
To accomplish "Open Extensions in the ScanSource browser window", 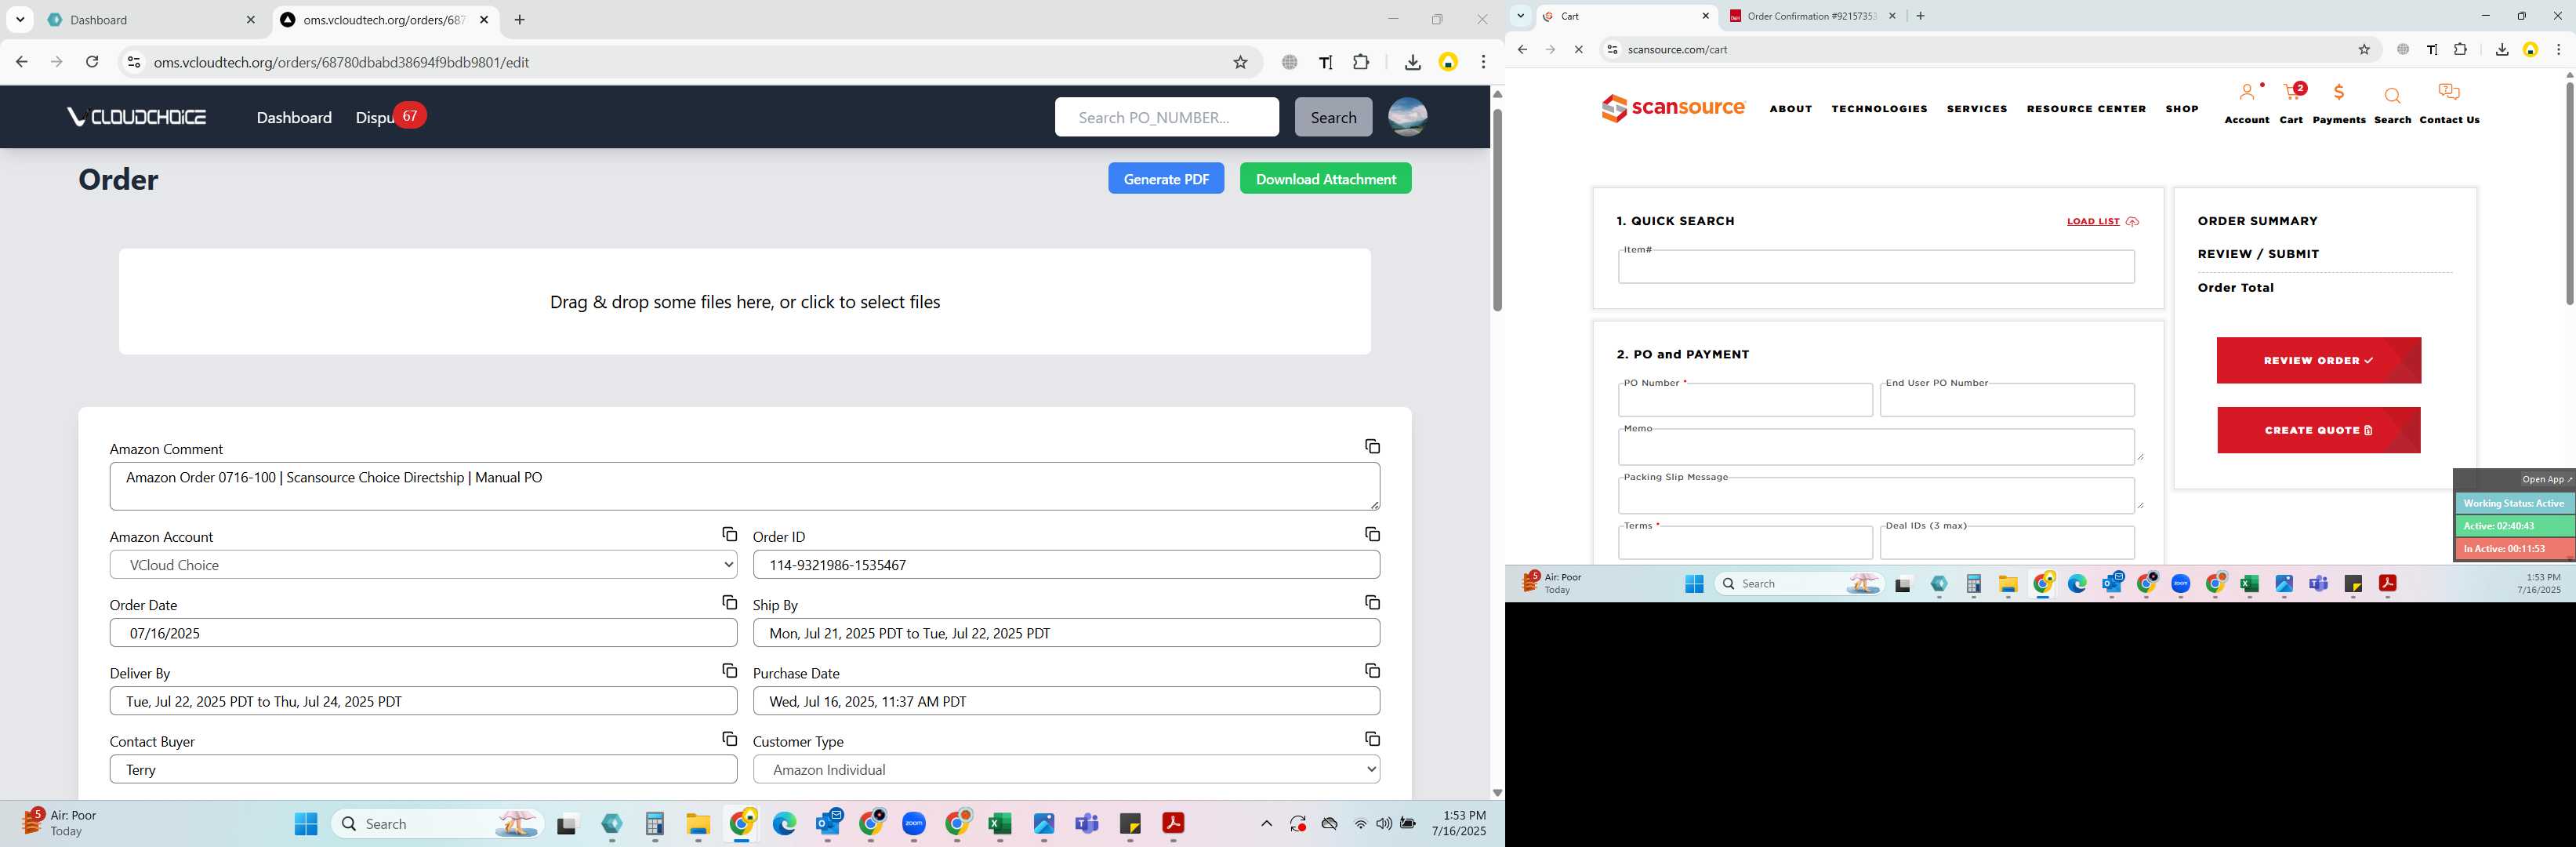I will [x=2461, y=49].
